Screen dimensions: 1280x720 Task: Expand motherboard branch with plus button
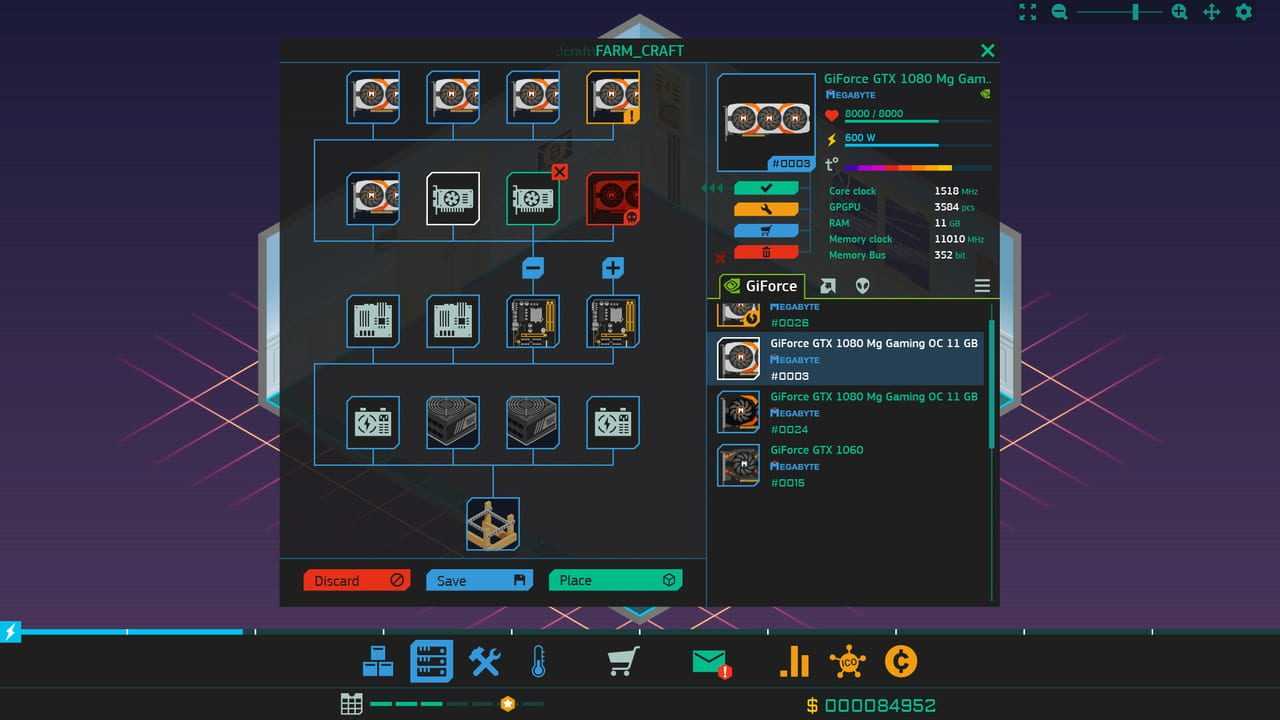(613, 268)
